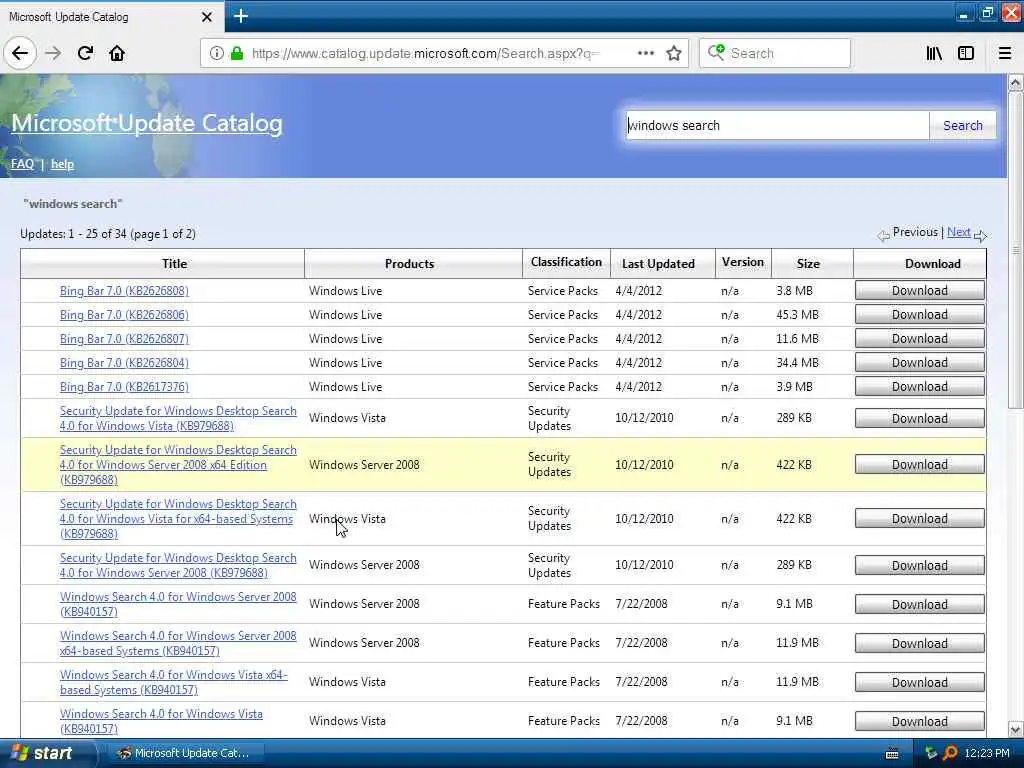Focus the address bar URL field
Screen dimensions: 1024x768
[424, 54]
